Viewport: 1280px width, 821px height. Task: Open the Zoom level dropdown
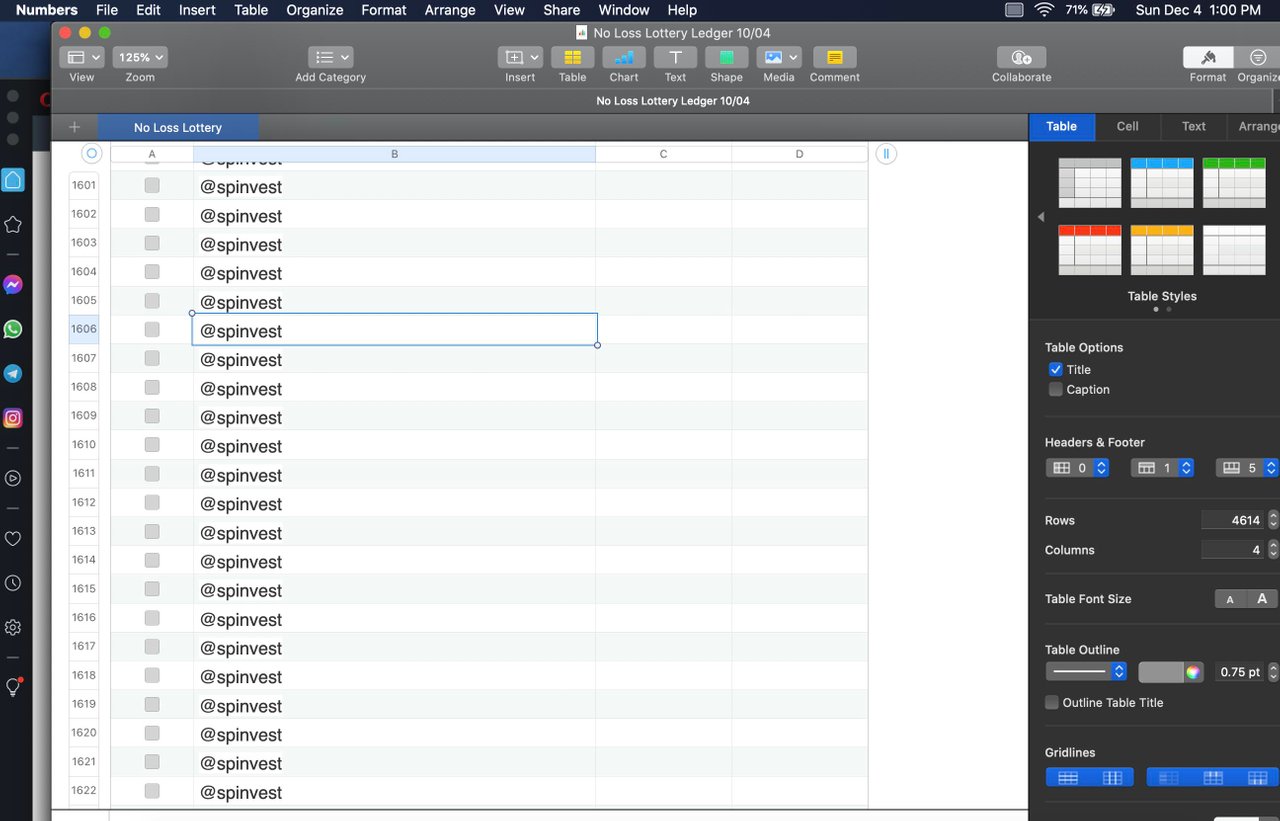click(x=139, y=57)
